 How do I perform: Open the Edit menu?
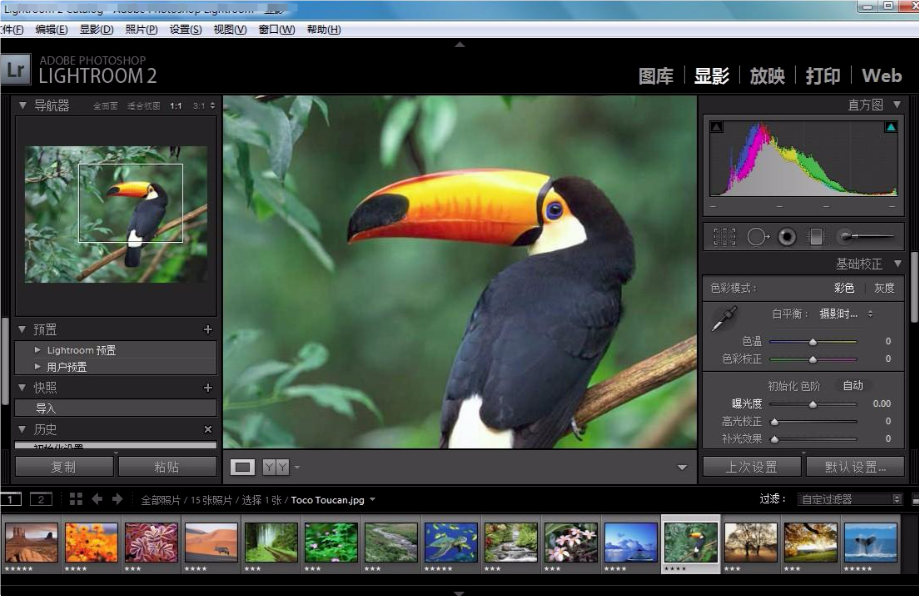[x=51, y=29]
